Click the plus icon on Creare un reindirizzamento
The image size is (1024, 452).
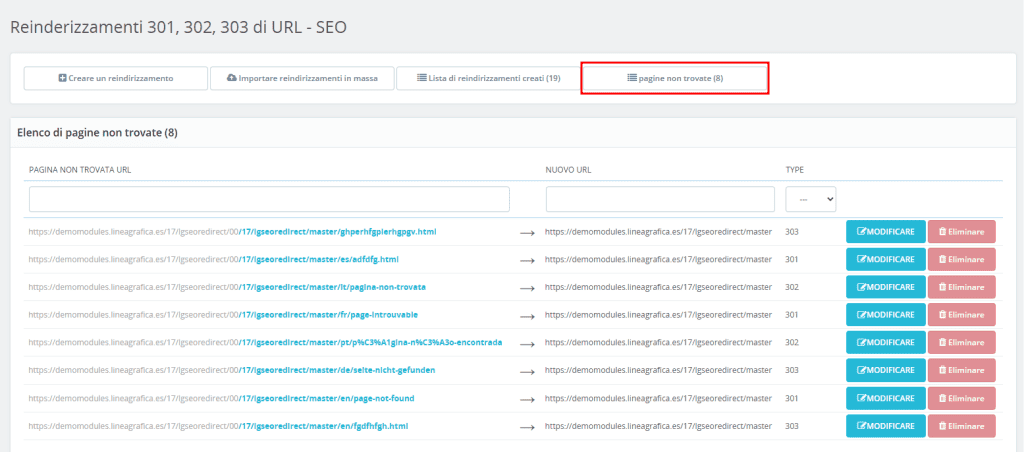(x=63, y=78)
